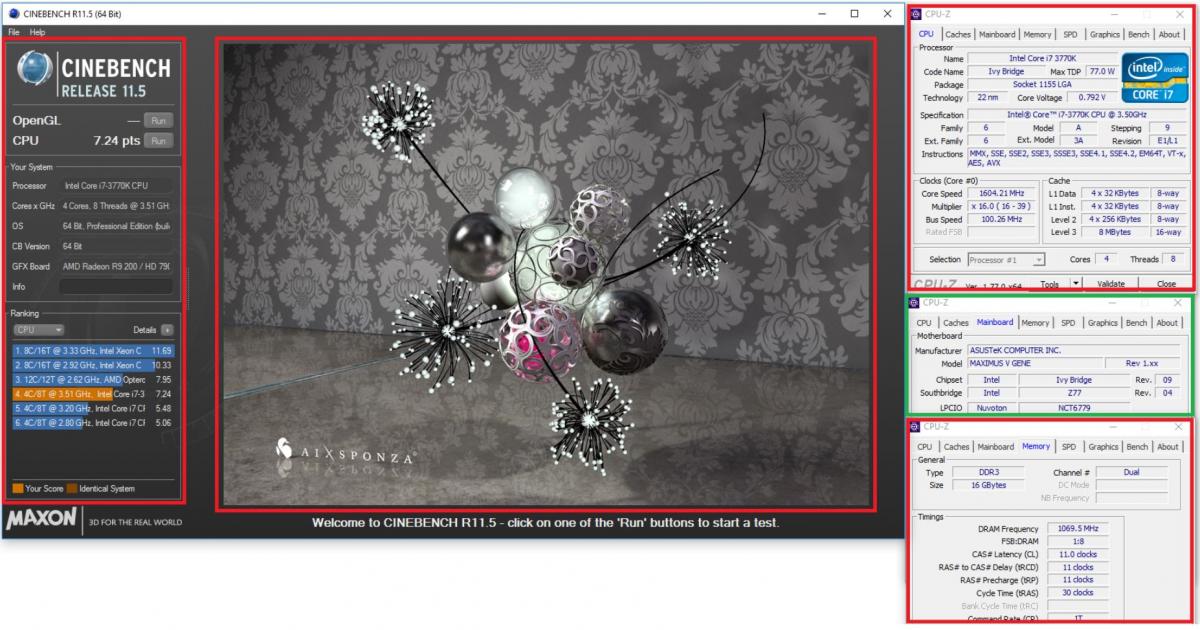Run the OpenGL benchmark
Screen dimensions: 1200x630
158,120
